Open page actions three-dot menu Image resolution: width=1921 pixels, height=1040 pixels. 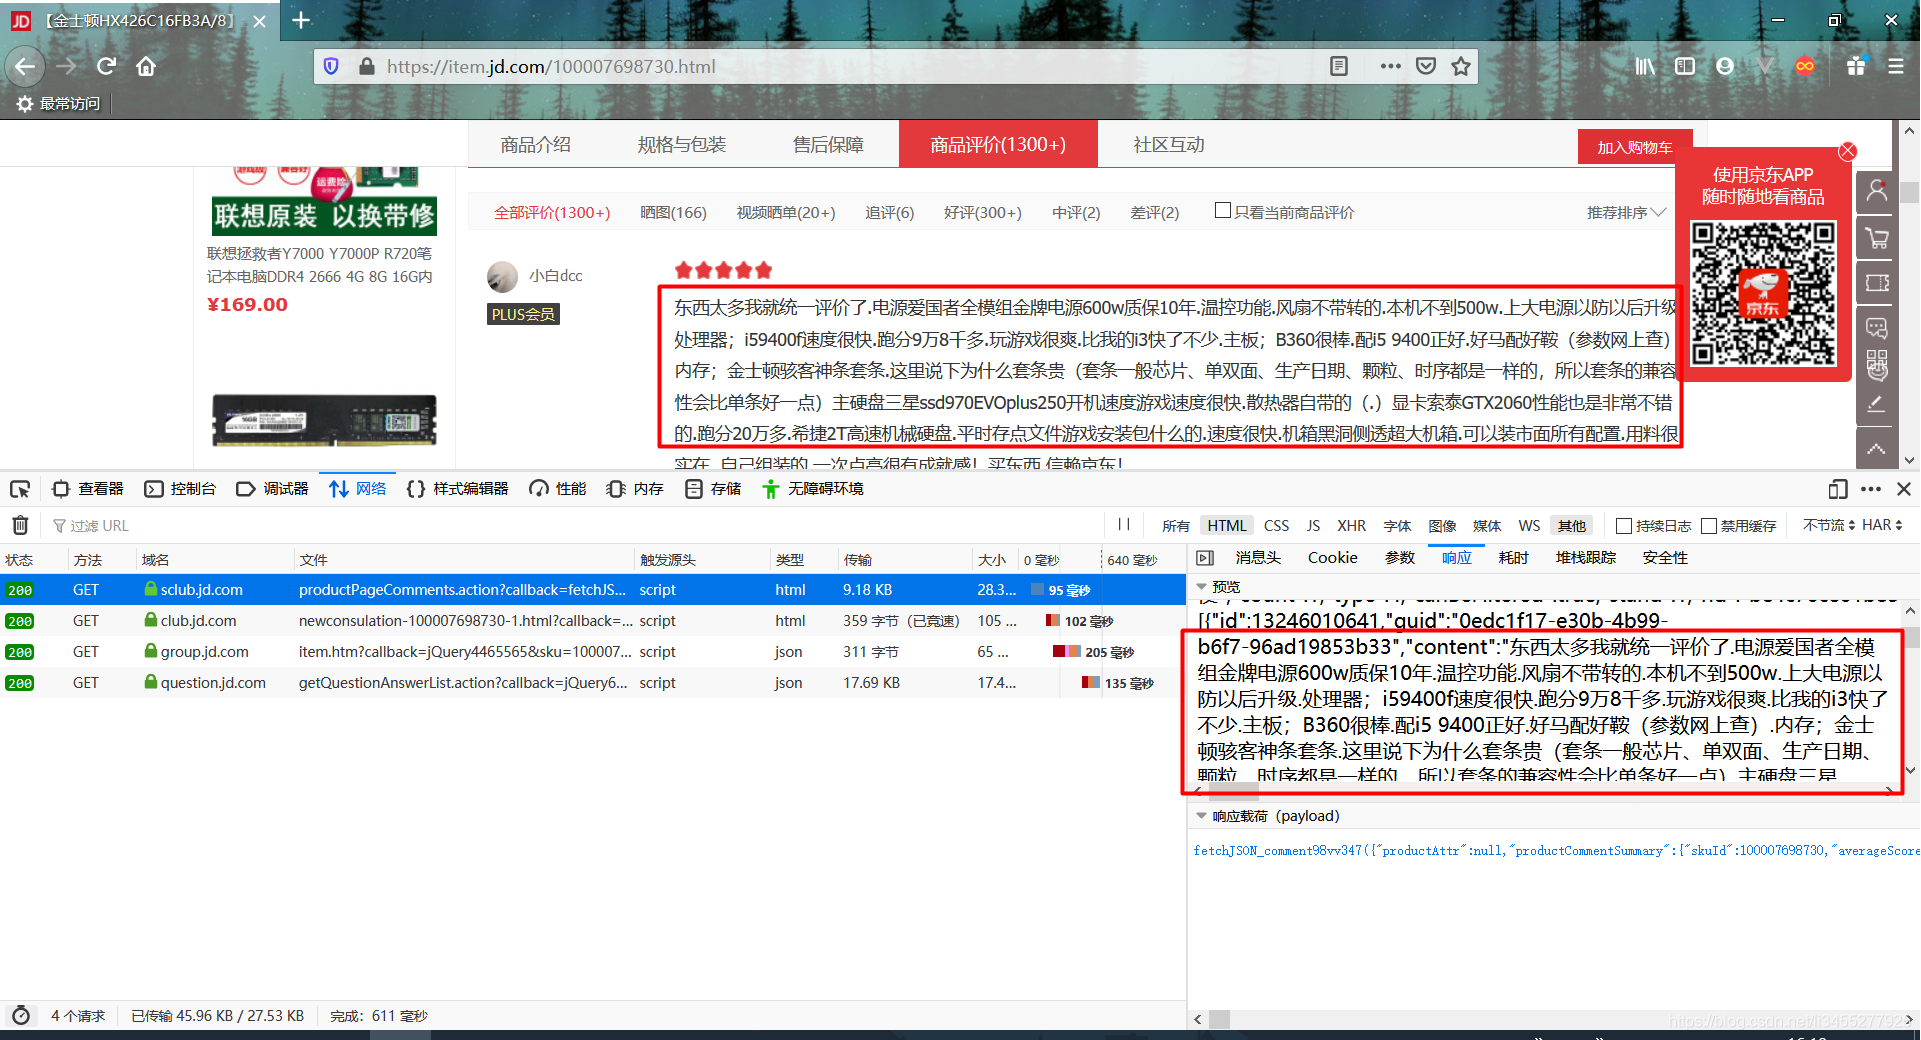(1390, 66)
